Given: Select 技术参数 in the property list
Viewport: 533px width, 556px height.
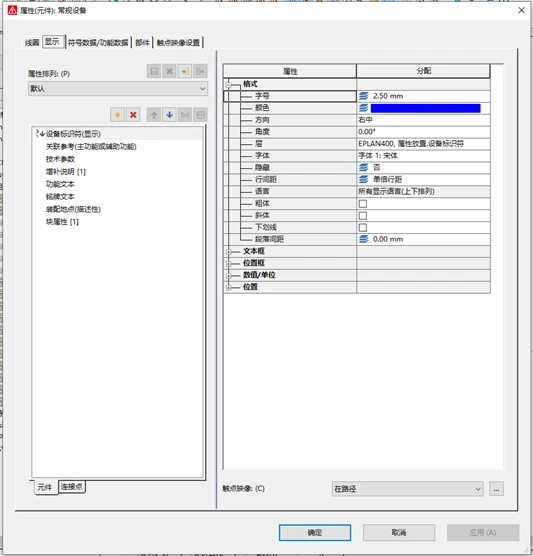Looking at the screenshot, I should coord(60,159).
